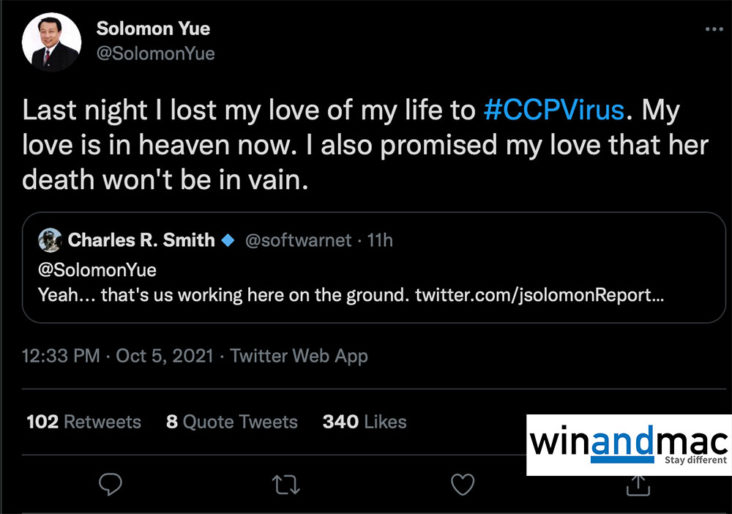Image resolution: width=732 pixels, height=514 pixels.
Task: Open the share icon below the tweet
Action: [636, 484]
